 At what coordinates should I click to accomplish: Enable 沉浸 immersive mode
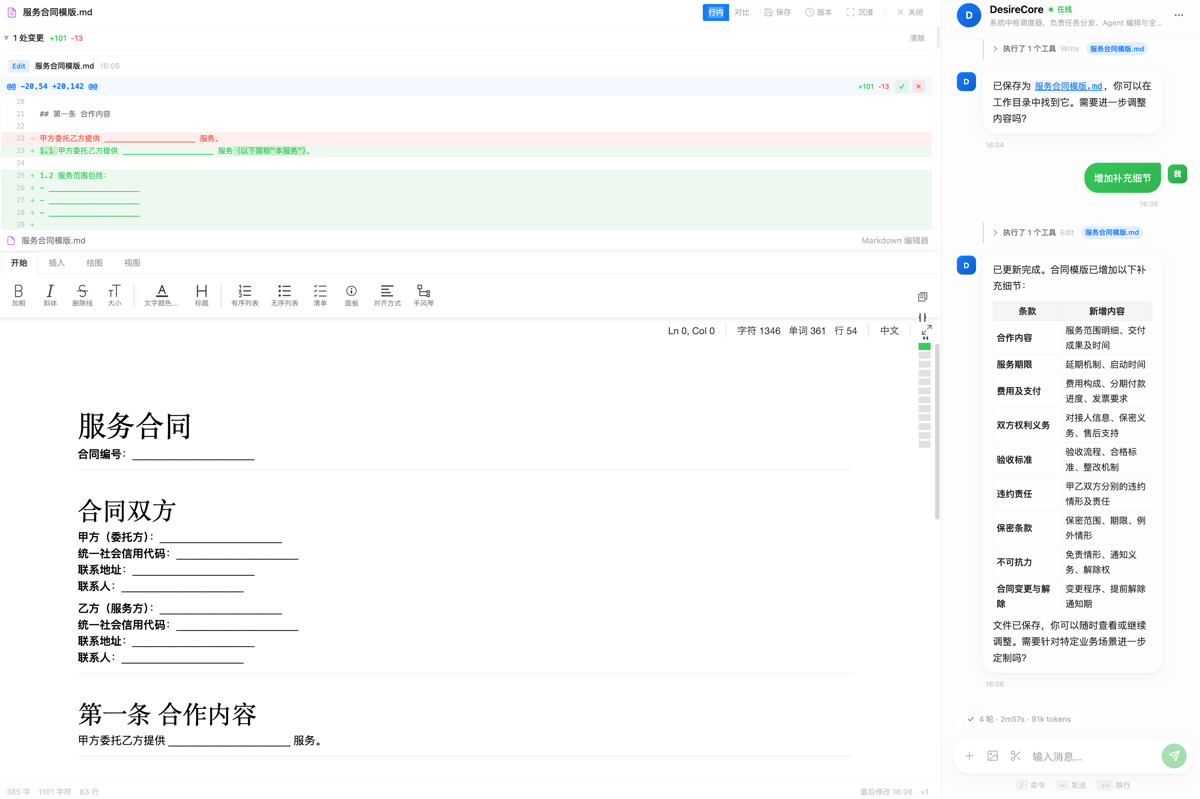coord(859,12)
